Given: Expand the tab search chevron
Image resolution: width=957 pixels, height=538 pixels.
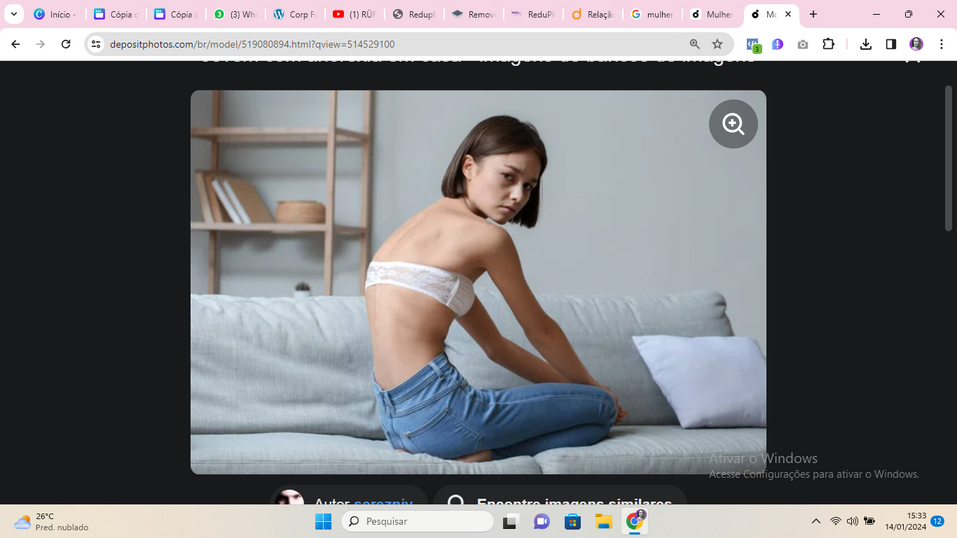Looking at the screenshot, I should point(14,15).
